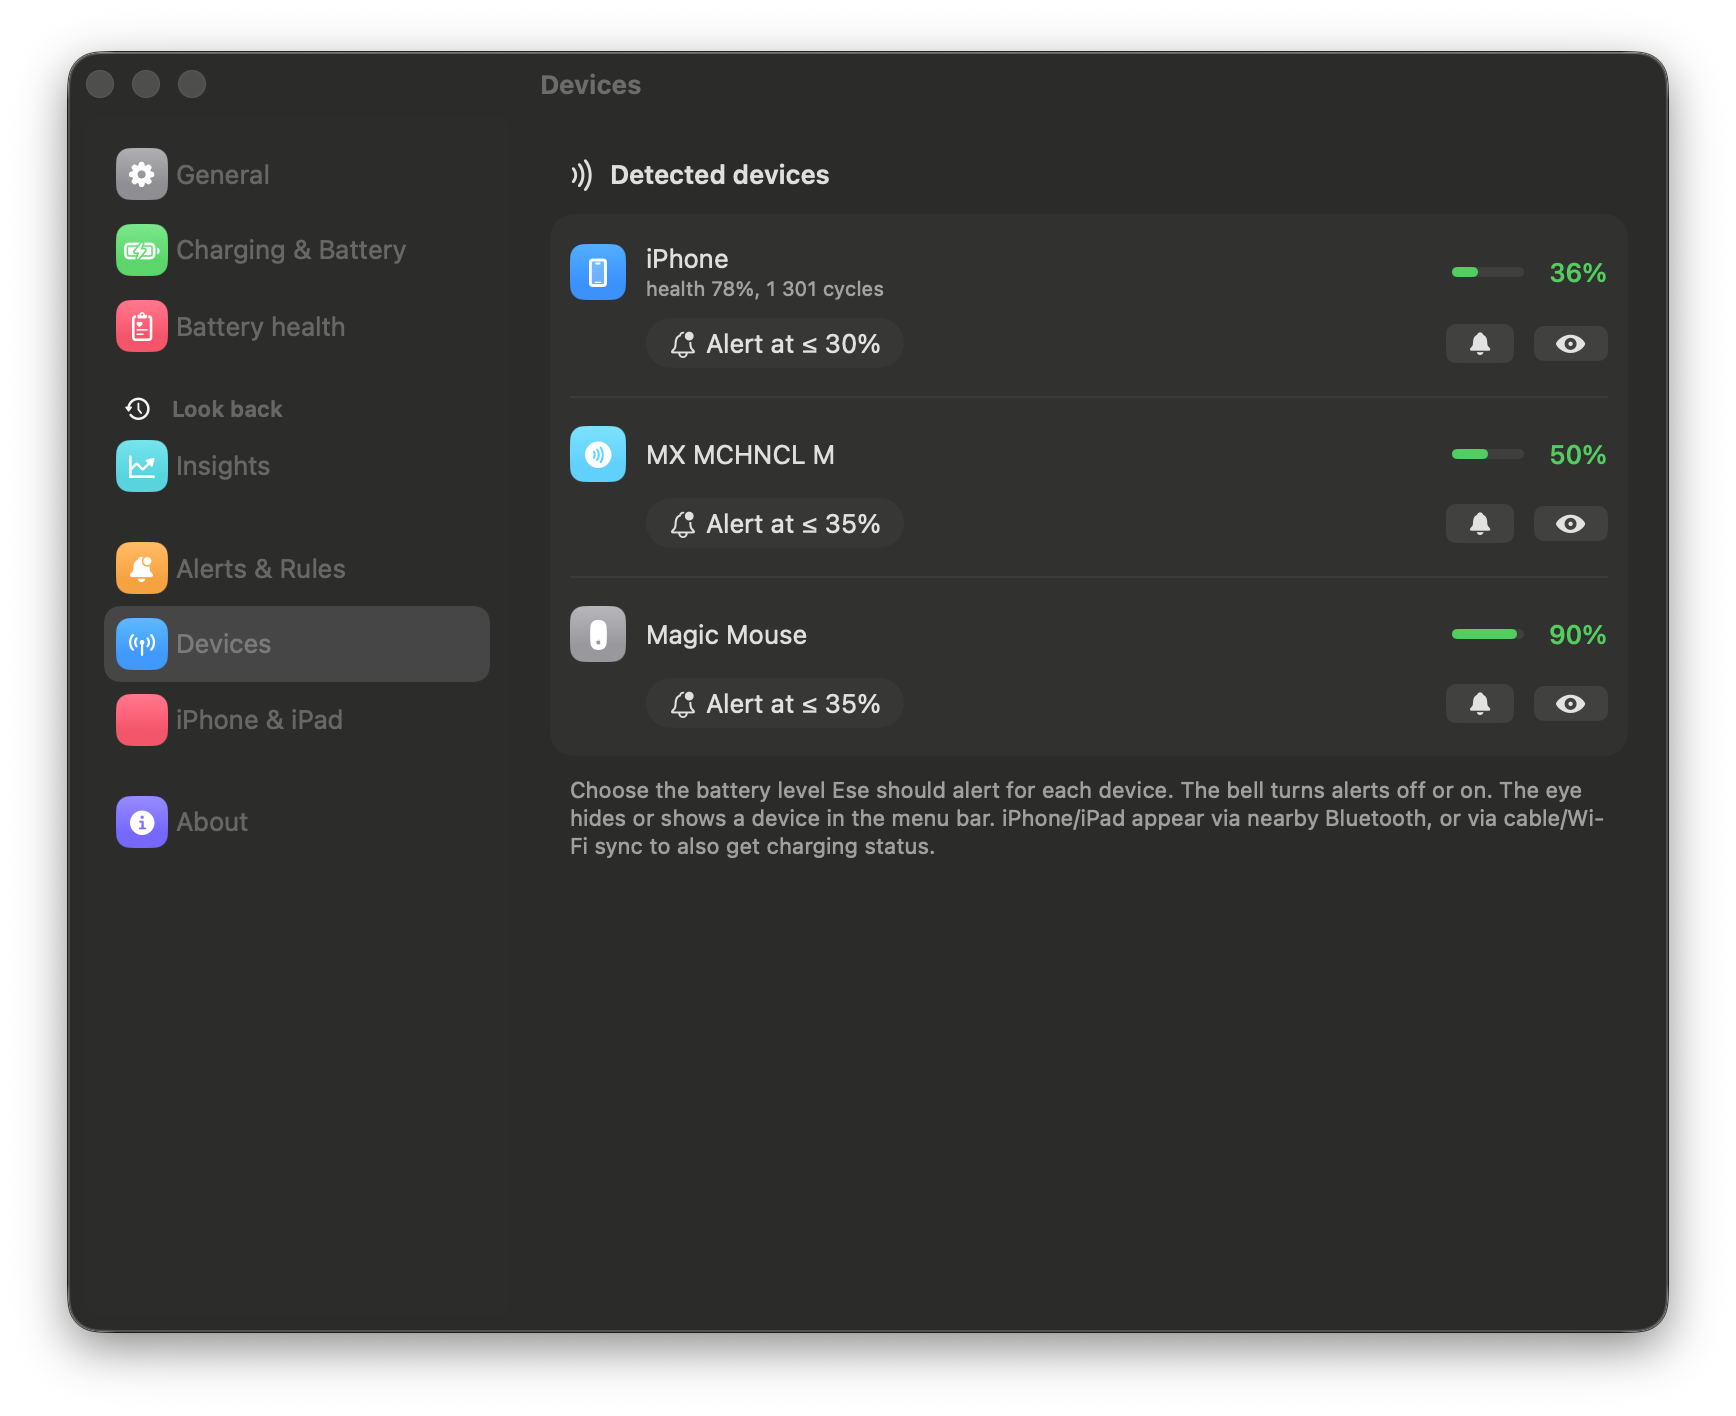Open Magic Mouse alert threshold selector
This screenshot has height=1416, width=1736.
pyautogui.click(x=775, y=704)
